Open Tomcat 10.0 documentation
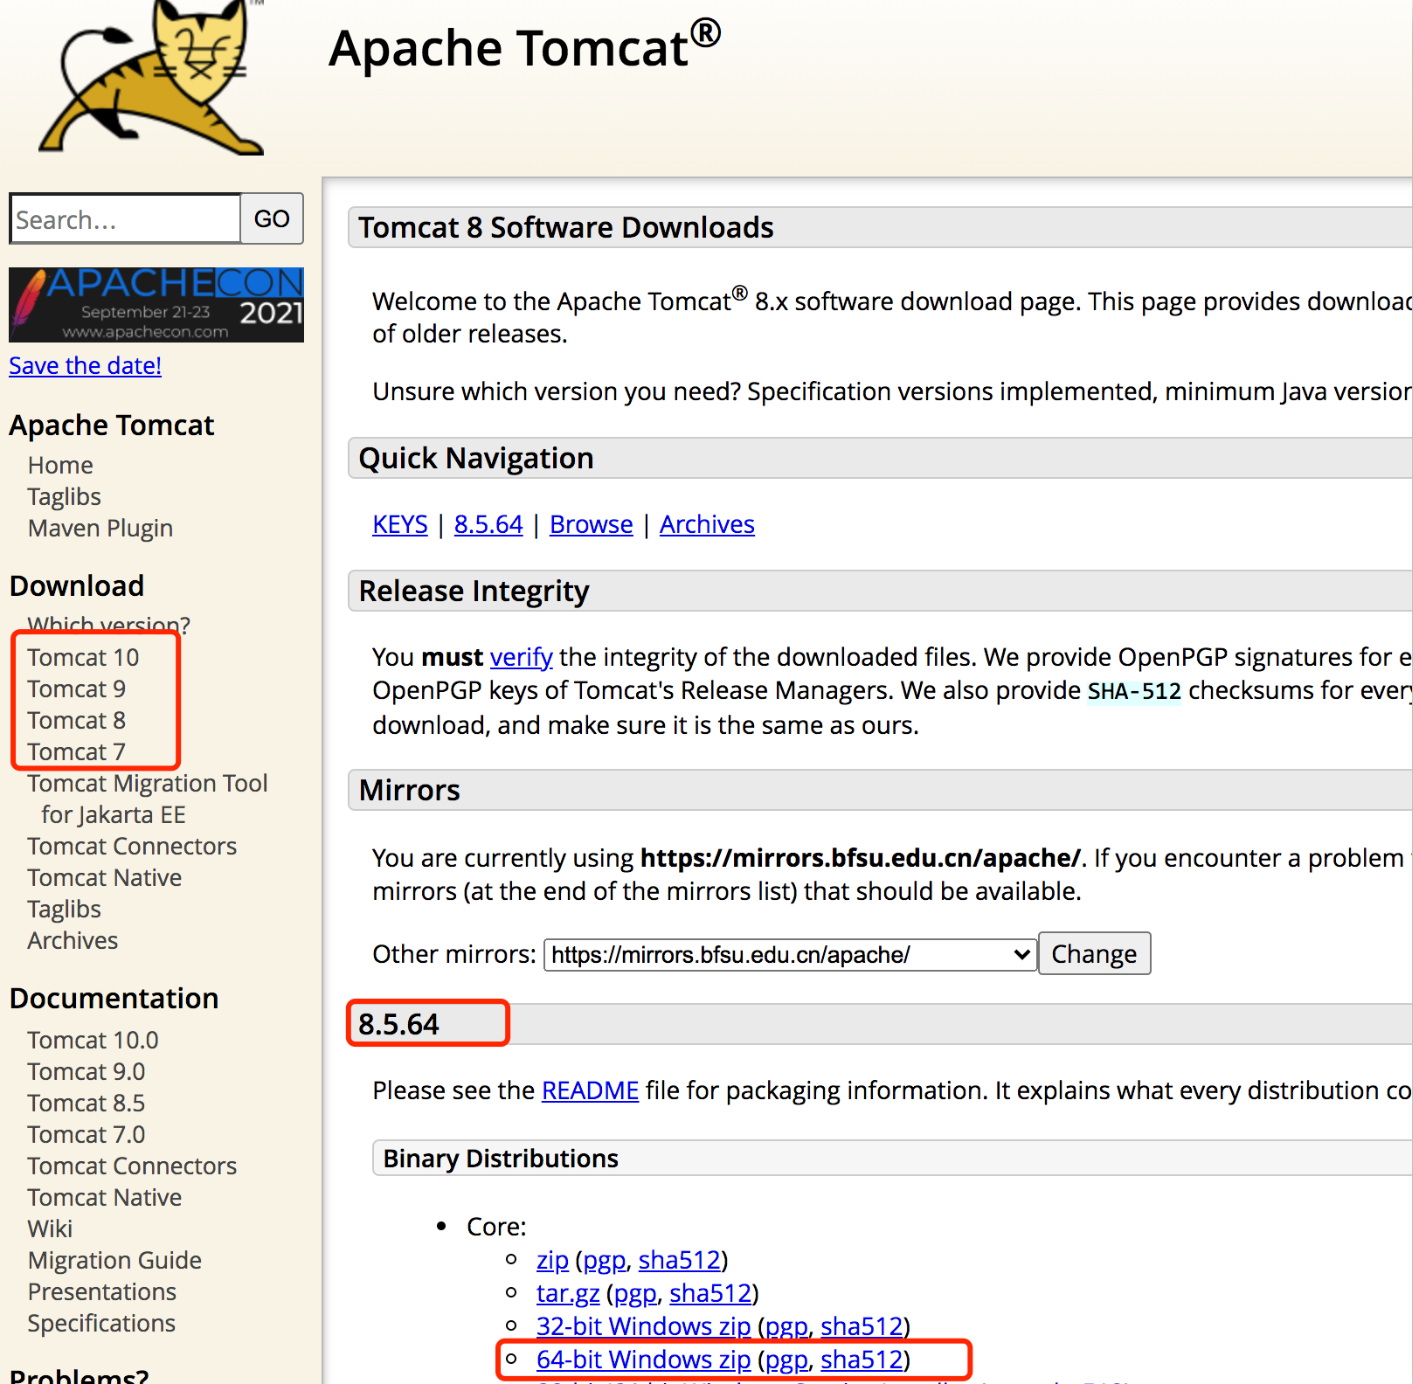Viewport: 1413px width, 1384px height. click(x=93, y=1040)
